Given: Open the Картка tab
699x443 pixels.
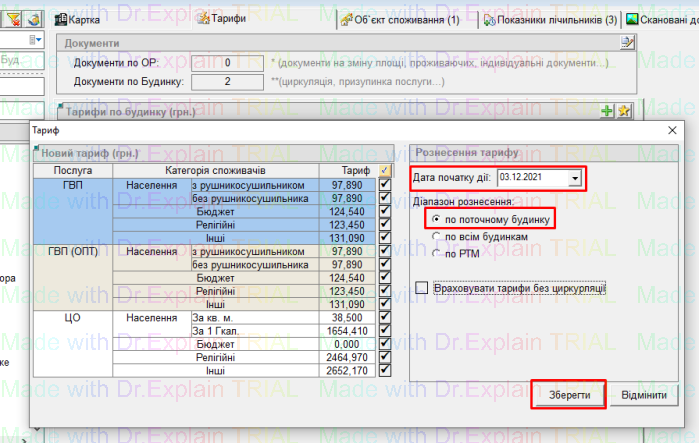Looking at the screenshot, I should (x=97, y=18).
